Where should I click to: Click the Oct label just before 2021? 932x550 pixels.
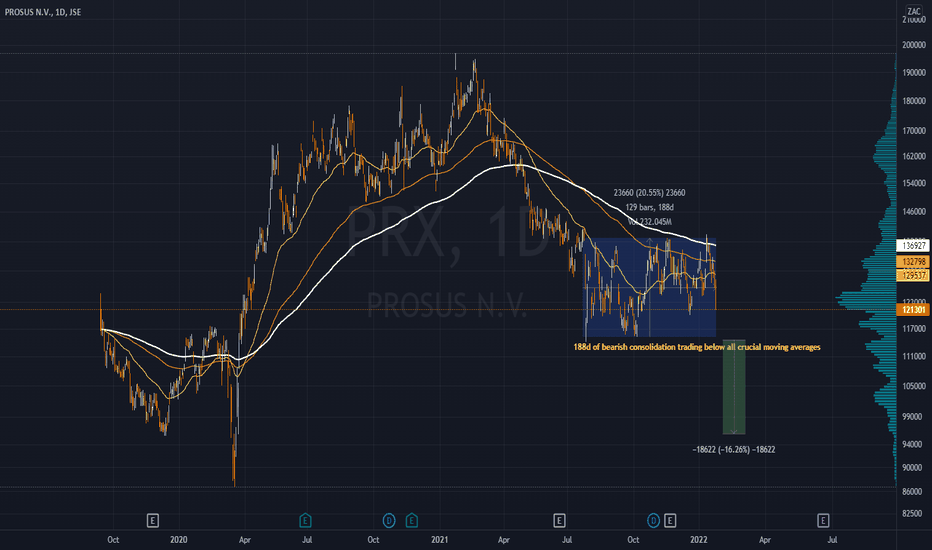pos(373,540)
